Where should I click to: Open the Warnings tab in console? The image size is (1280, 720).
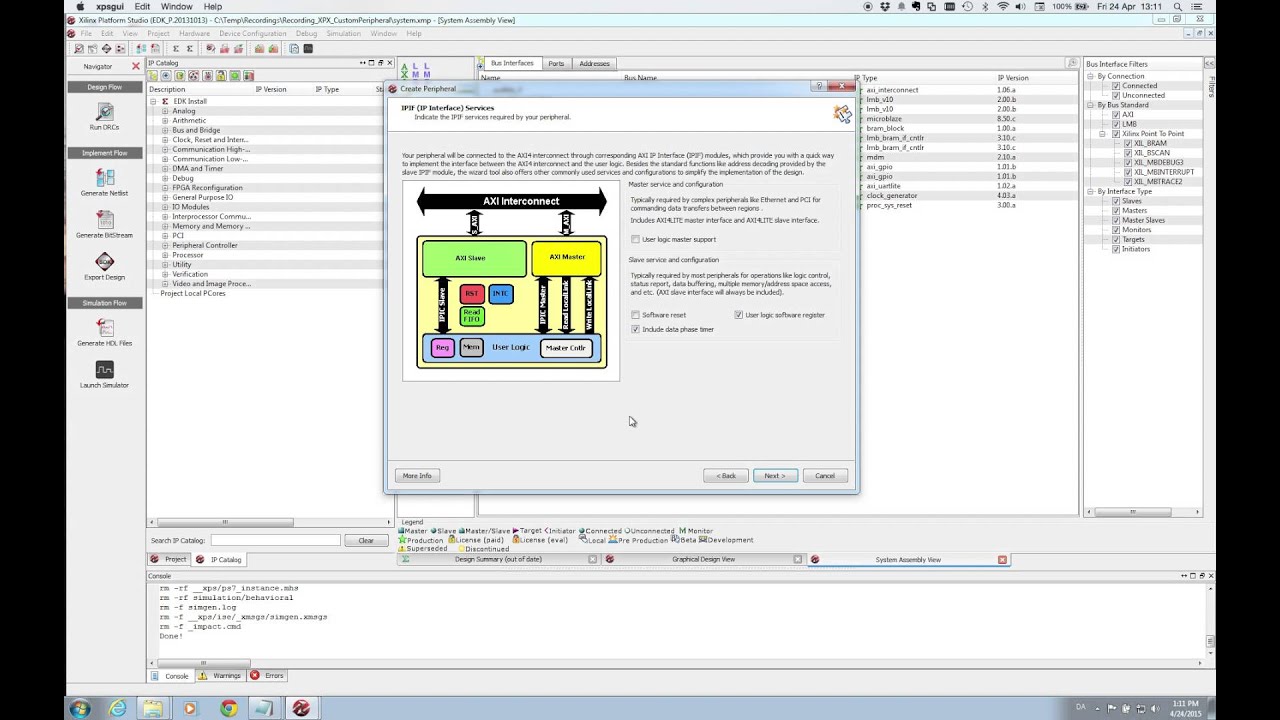[220, 676]
